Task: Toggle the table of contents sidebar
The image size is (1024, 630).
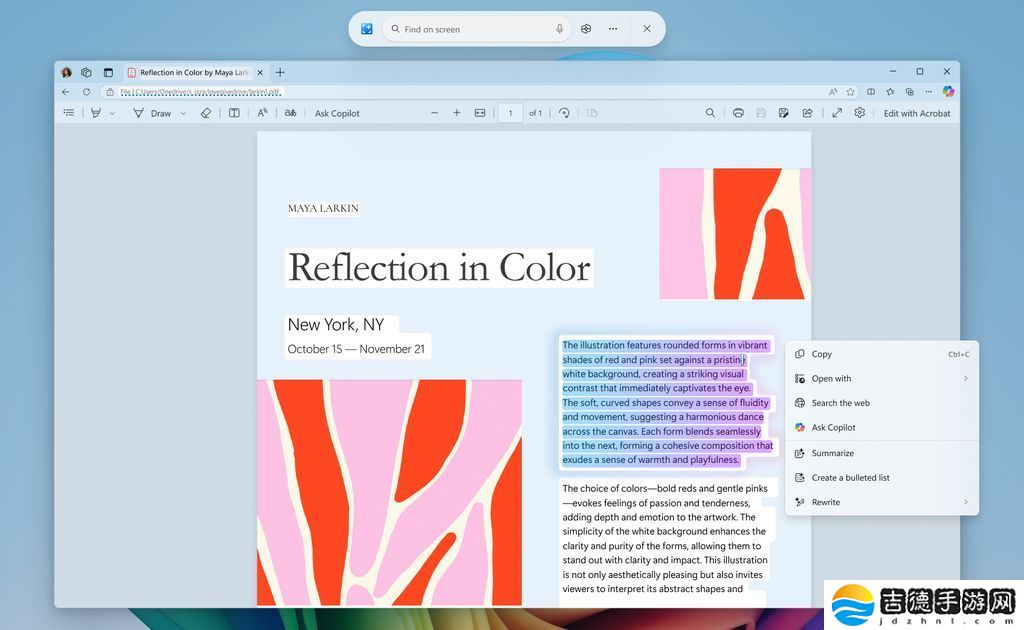Action: [x=69, y=113]
